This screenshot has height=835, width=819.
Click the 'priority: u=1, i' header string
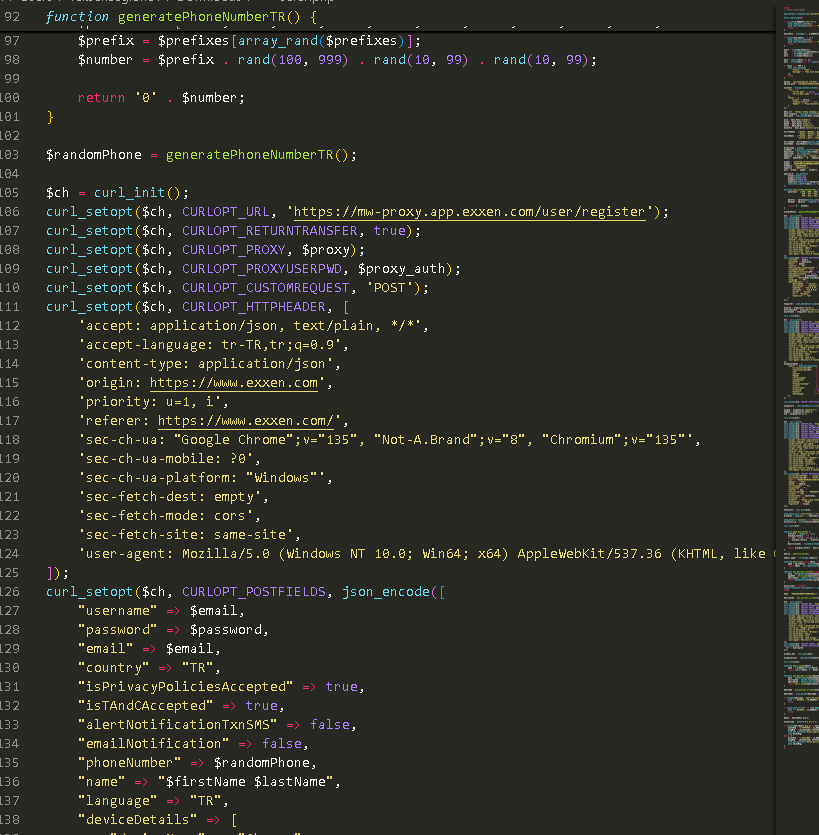(150, 402)
